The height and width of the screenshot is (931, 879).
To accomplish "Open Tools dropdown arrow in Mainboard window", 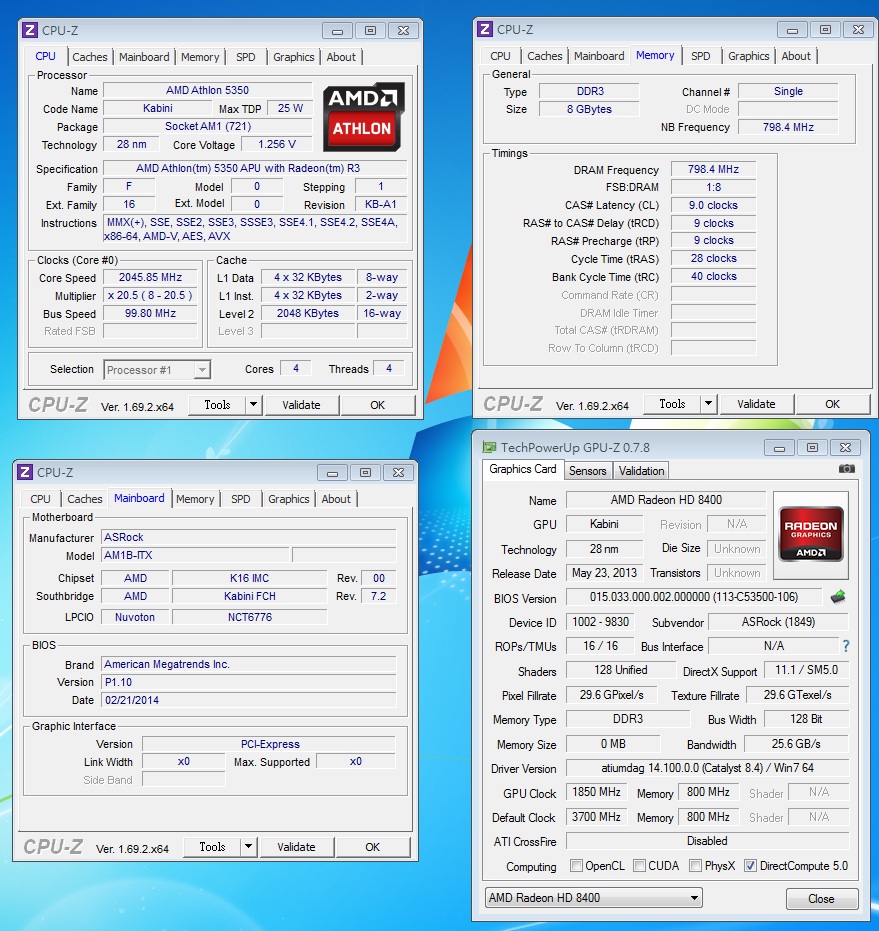I will point(249,847).
